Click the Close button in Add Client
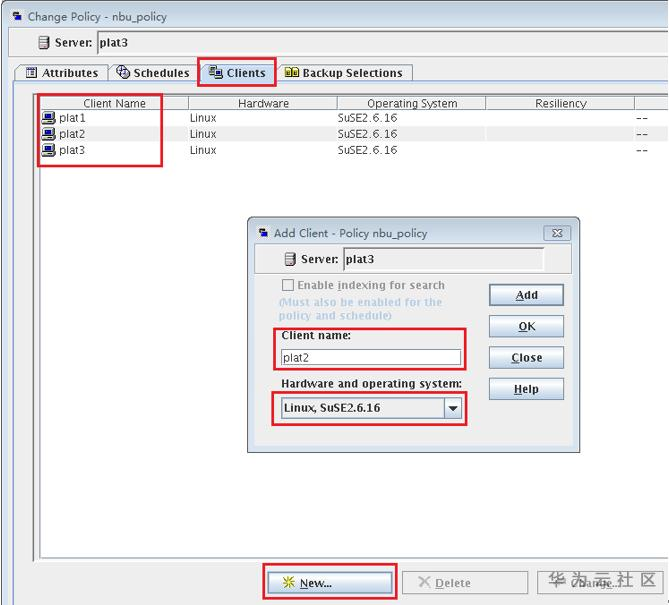Screen dimensions: 669x605 526,358
